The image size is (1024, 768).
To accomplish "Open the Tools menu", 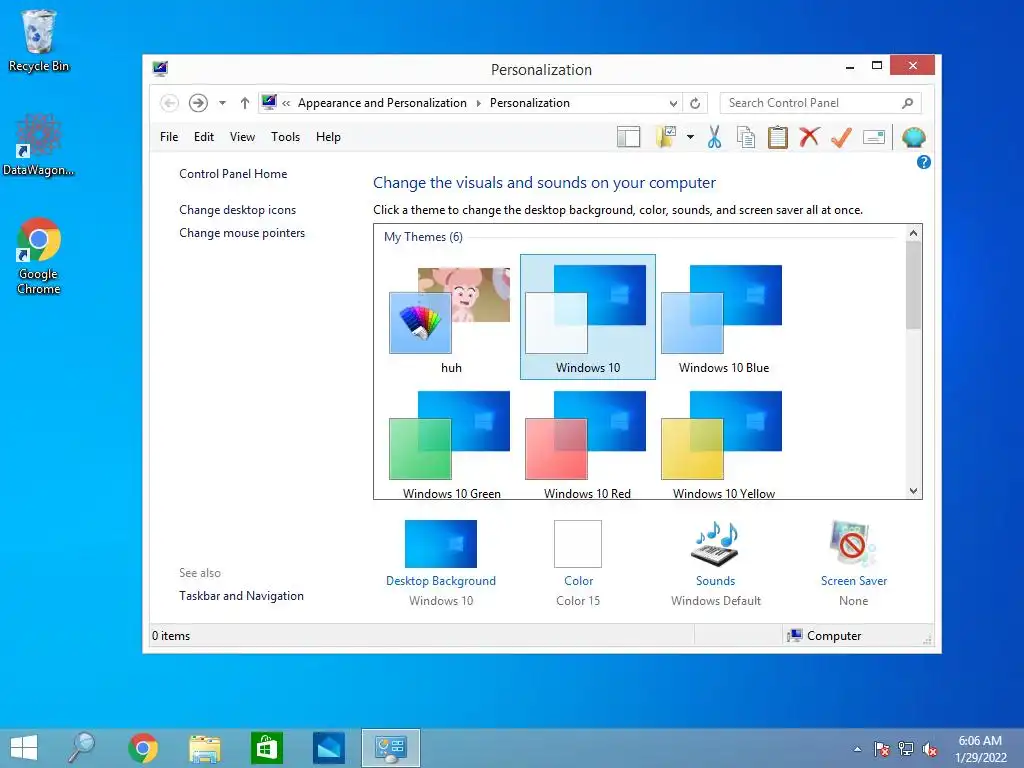I will [285, 137].
